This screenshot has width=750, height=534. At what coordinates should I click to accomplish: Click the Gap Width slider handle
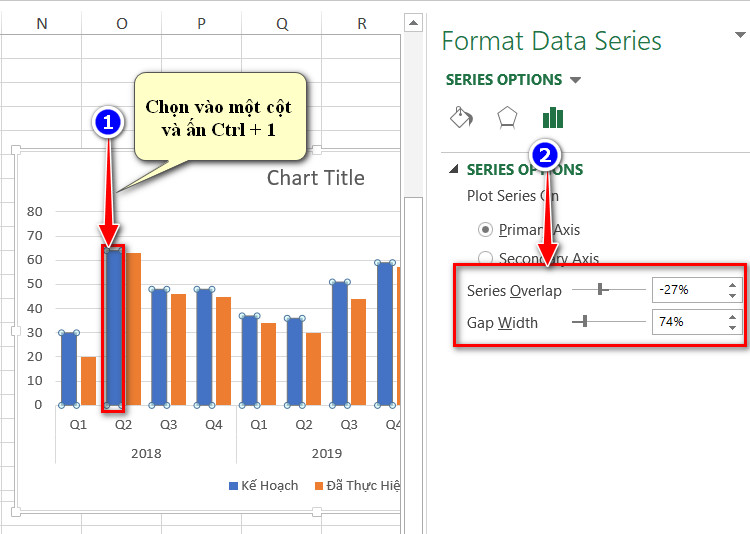583,321
